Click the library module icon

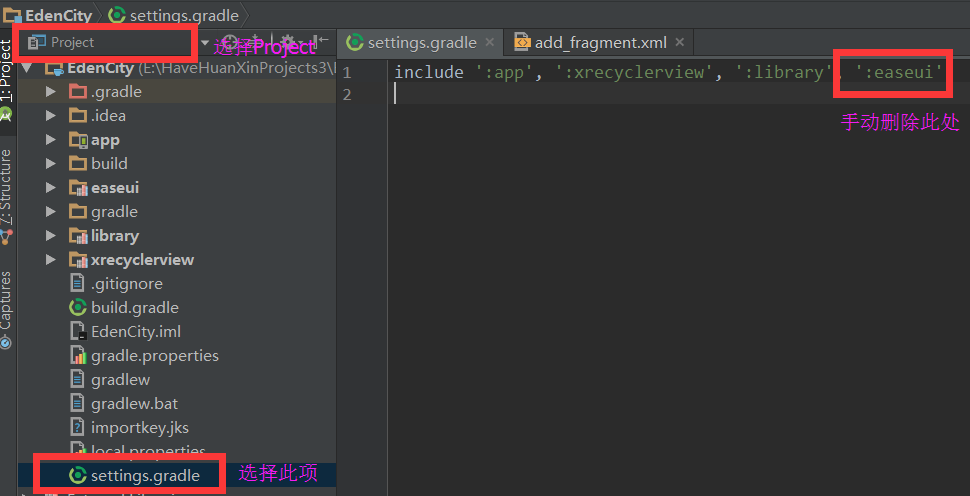[x=78, y=236]
